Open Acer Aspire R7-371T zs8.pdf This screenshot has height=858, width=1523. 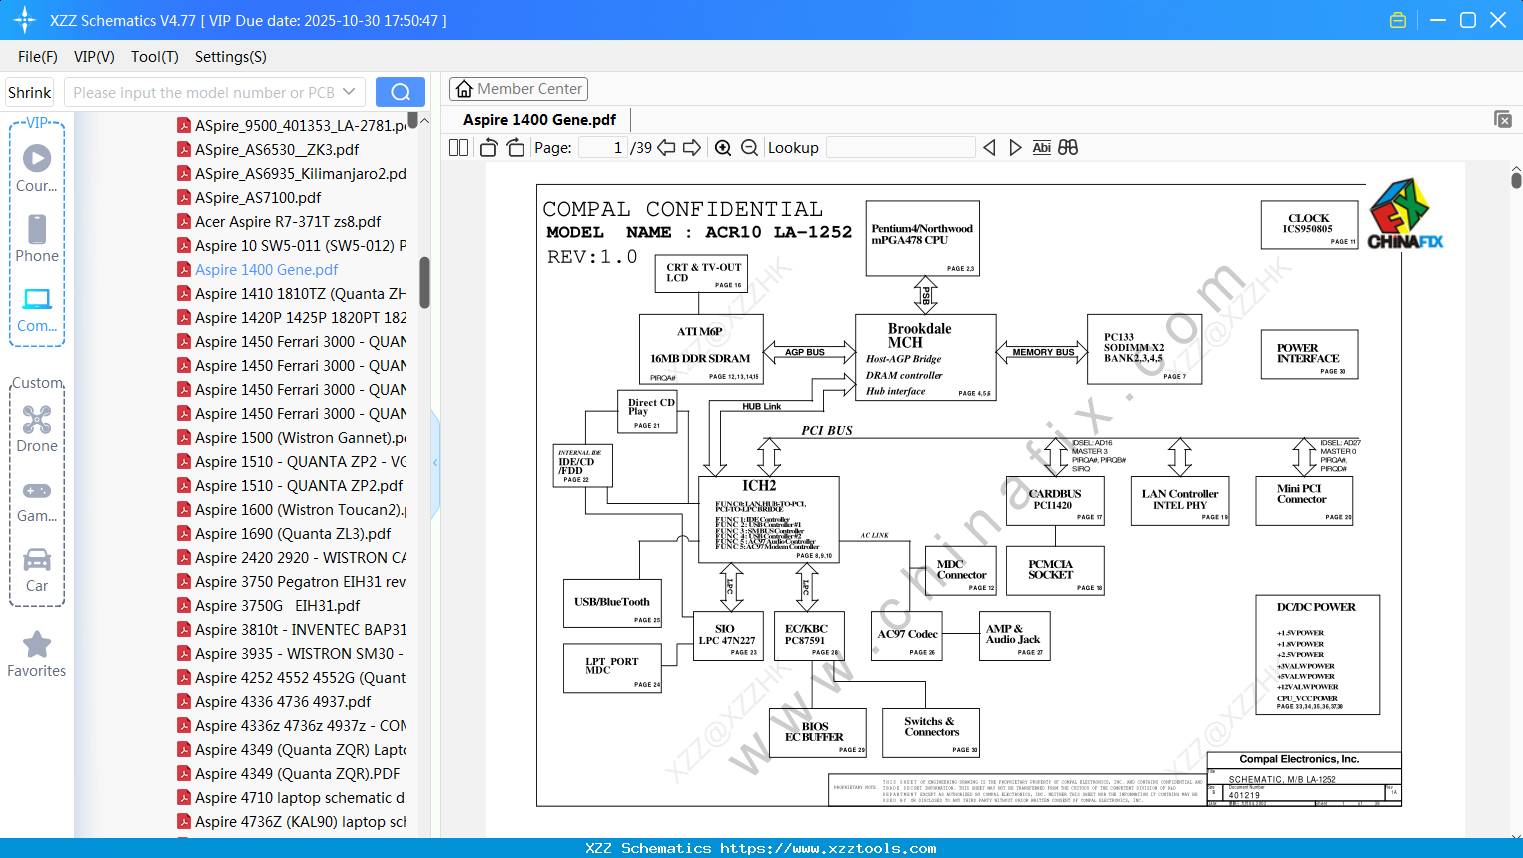pos(279,222)
